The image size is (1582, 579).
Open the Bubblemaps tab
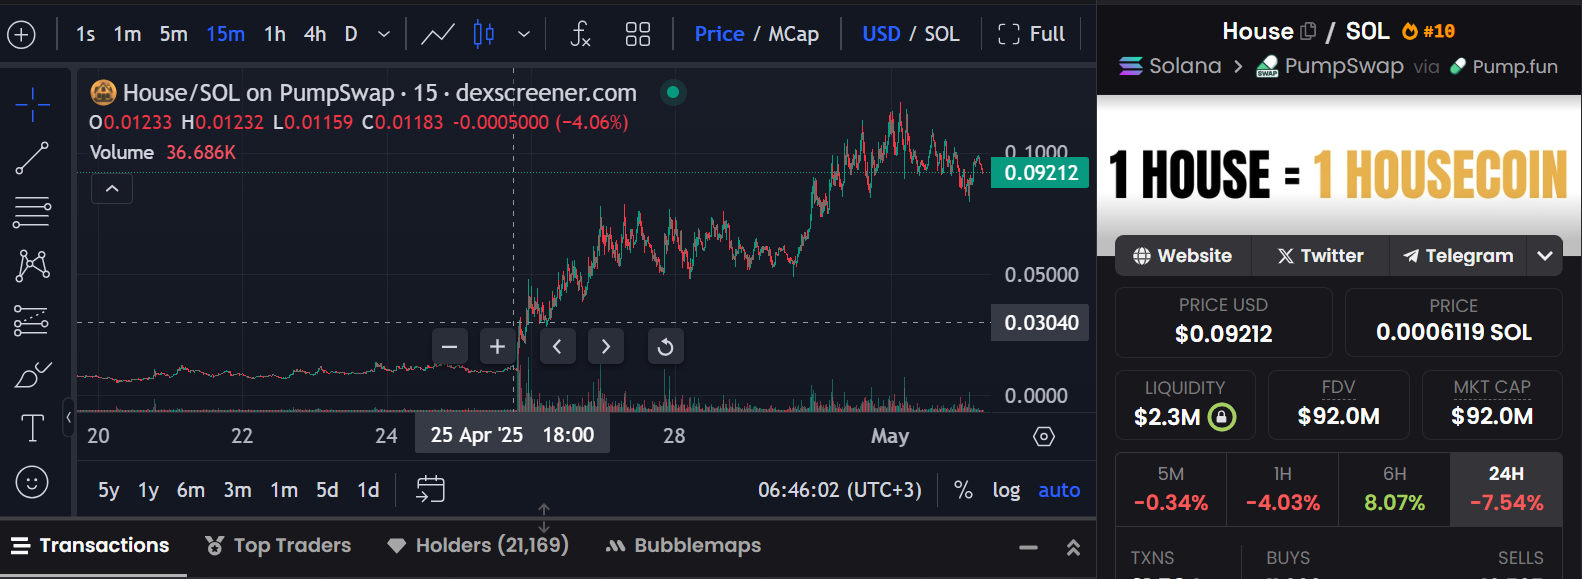coord(684,545)
